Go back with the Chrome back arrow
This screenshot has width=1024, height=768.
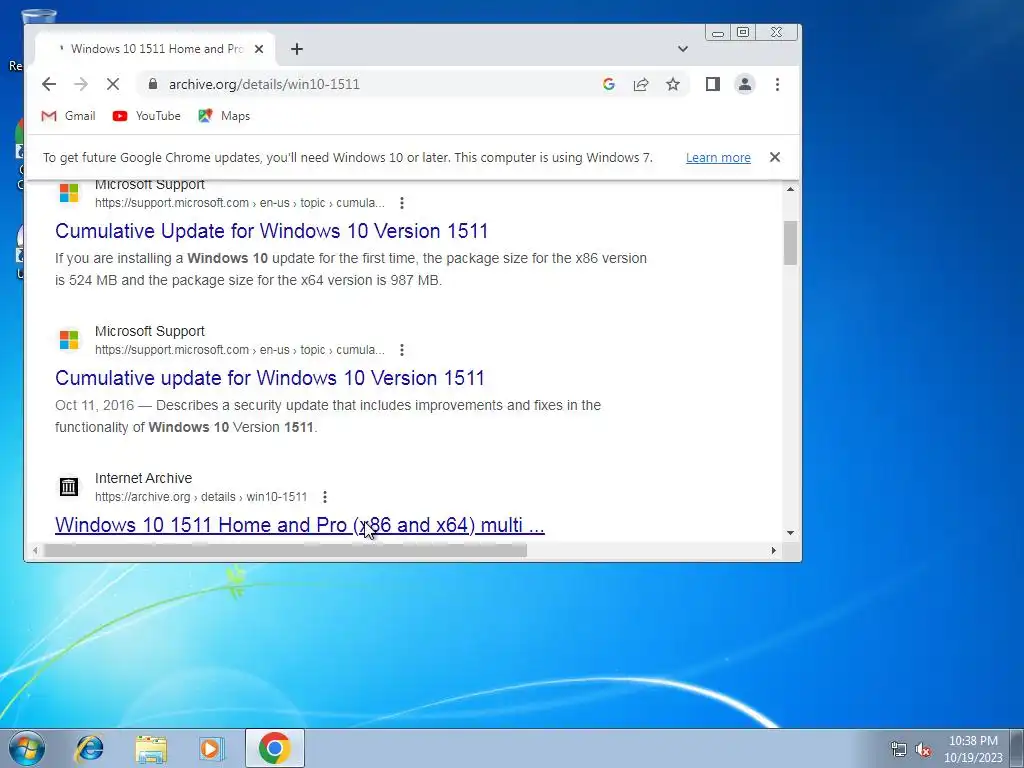pos(48,84)
